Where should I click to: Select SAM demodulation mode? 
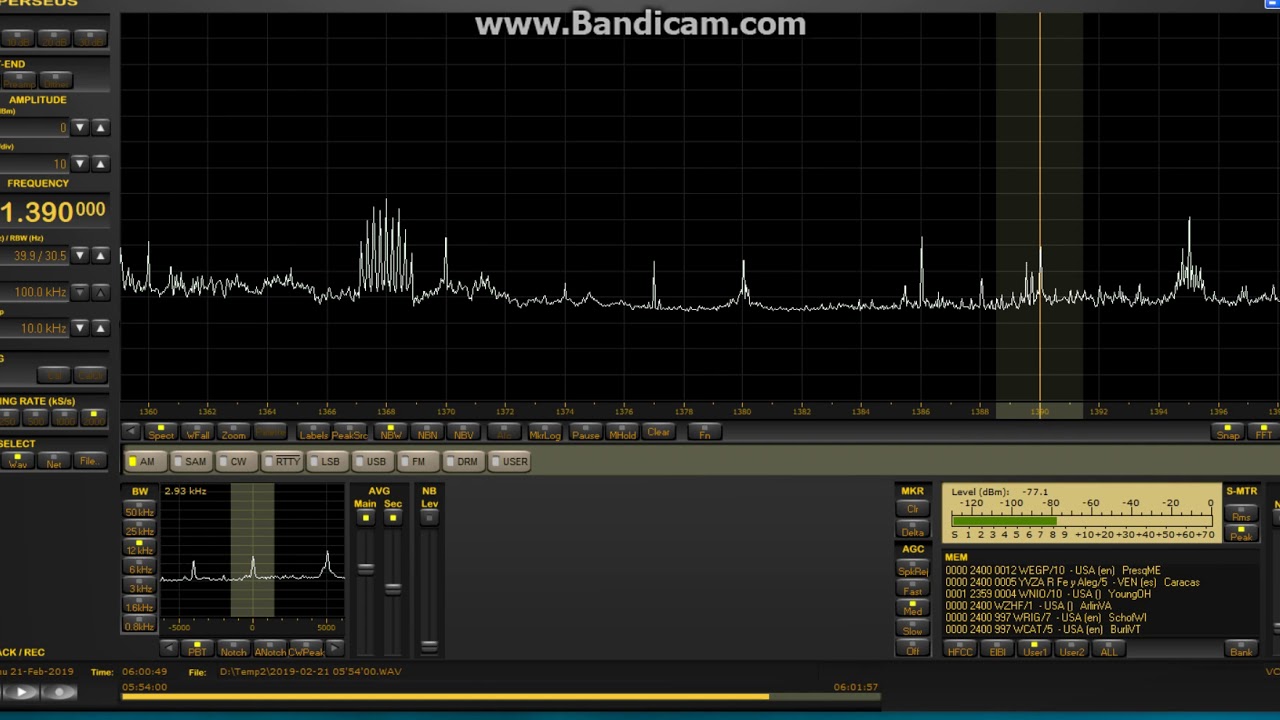pos(189,461)
